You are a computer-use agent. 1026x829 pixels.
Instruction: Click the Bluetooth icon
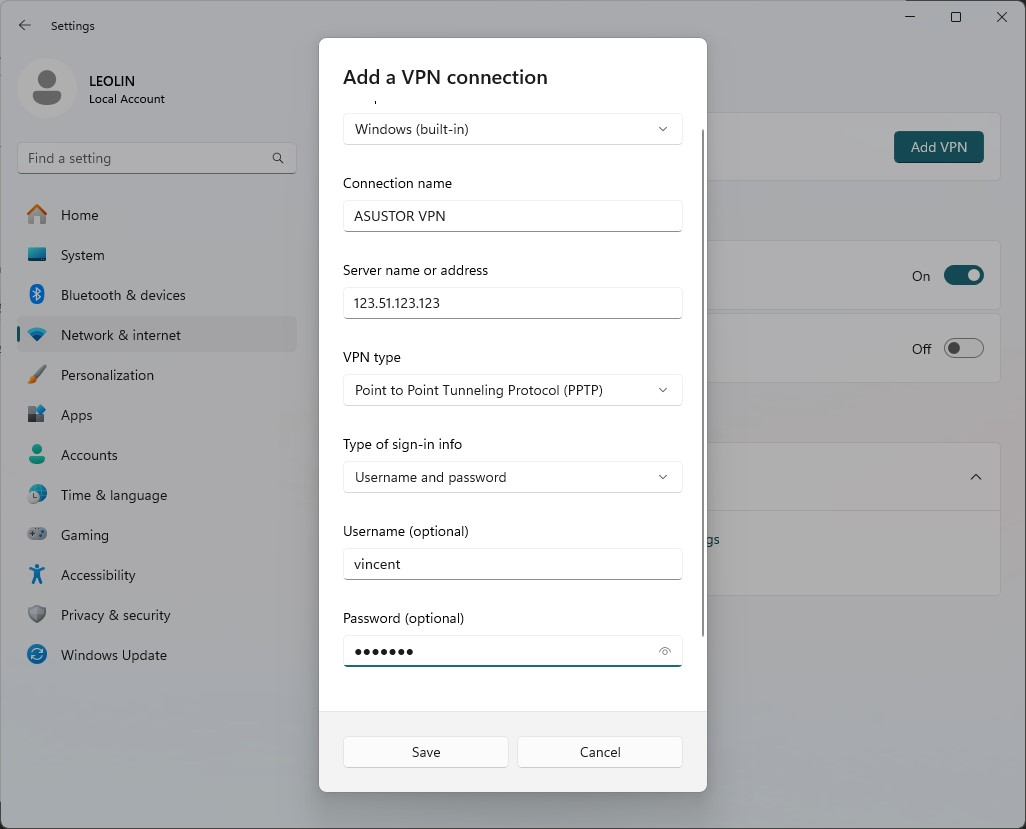(x=37, y=294)
